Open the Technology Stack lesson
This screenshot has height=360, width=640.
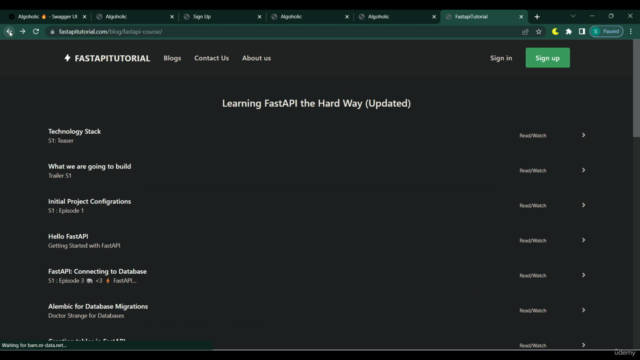(74, 131)
